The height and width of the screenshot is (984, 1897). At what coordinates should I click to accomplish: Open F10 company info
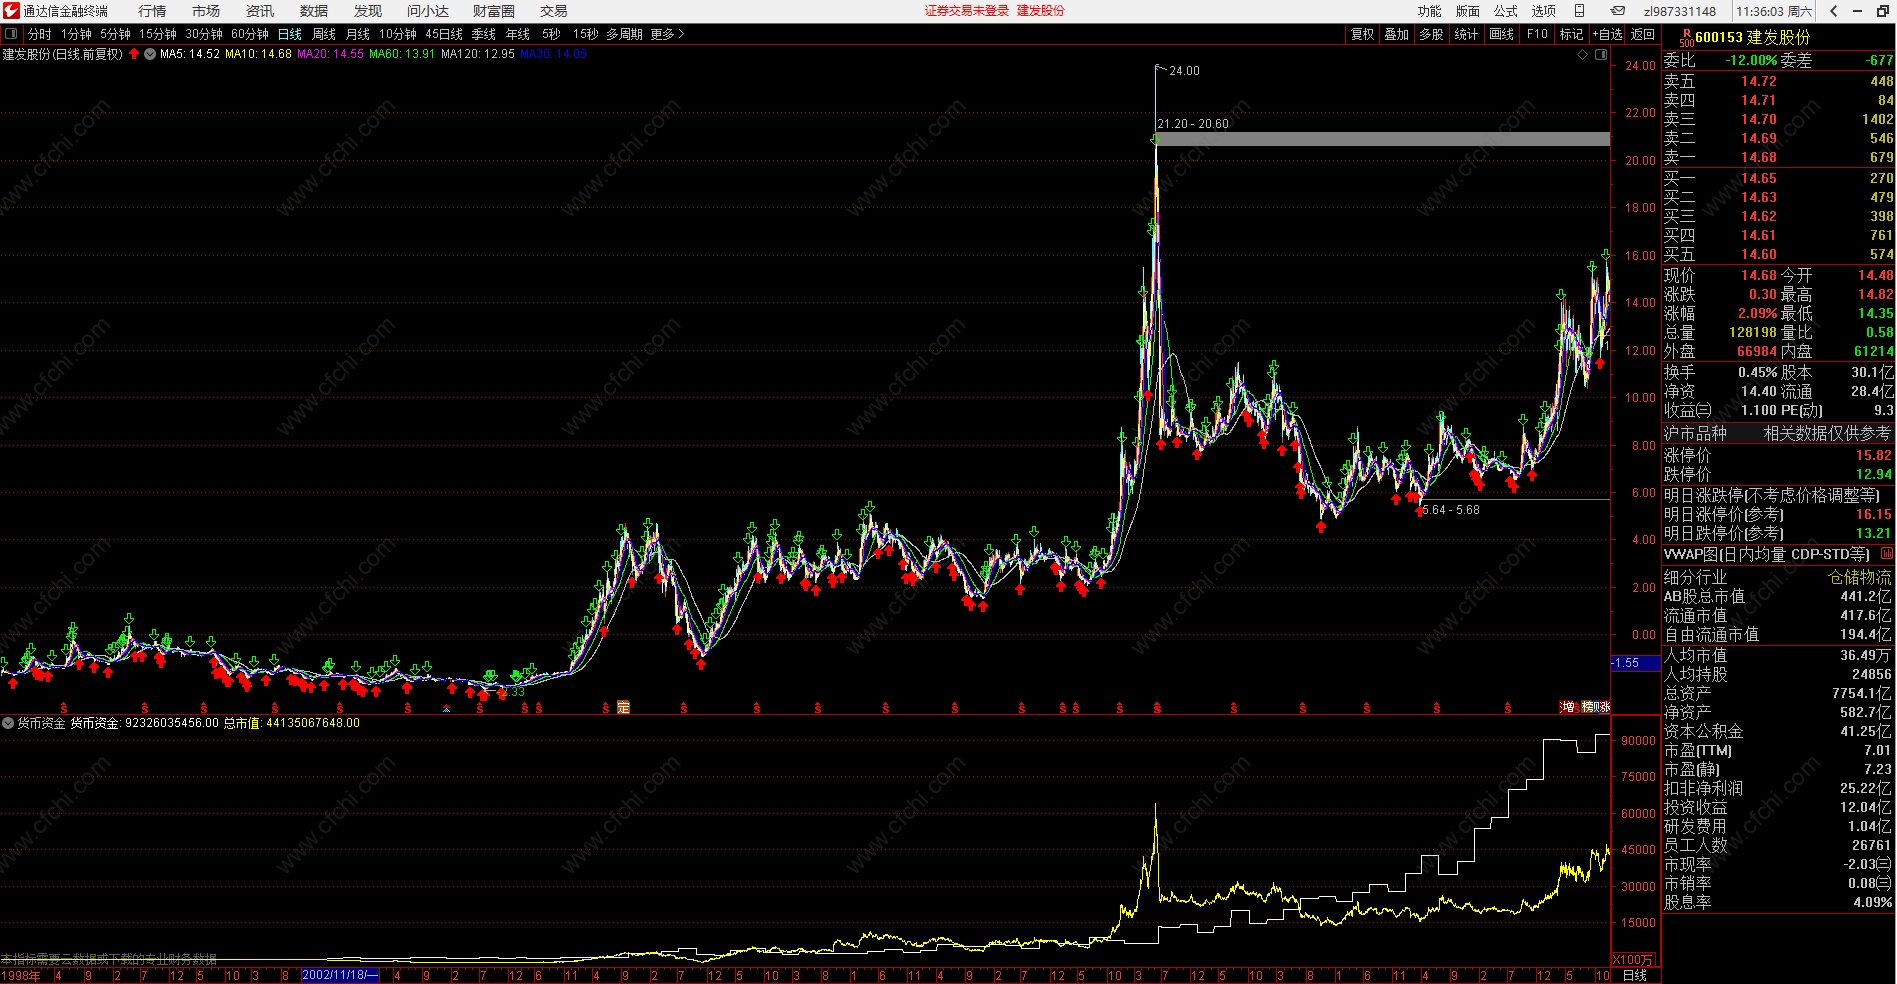1537,34
